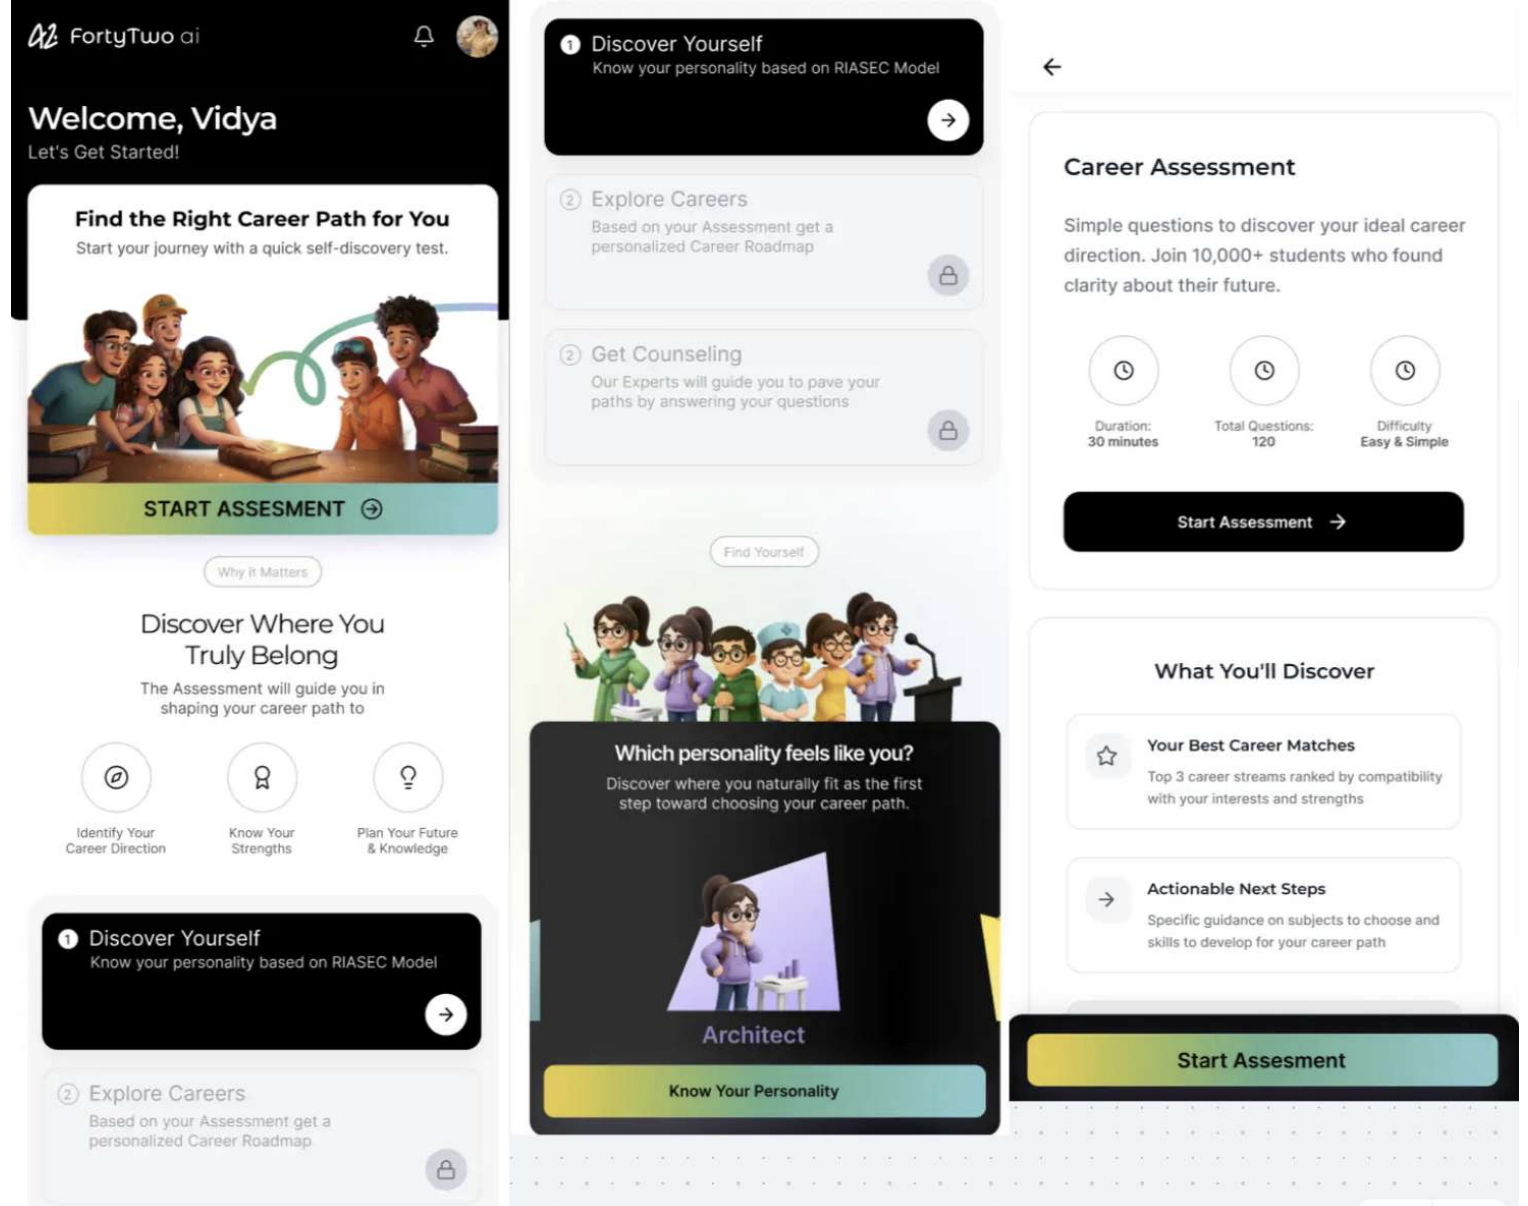Click the Duration clock icon

pyautogui.click(x=1123, y=371)
